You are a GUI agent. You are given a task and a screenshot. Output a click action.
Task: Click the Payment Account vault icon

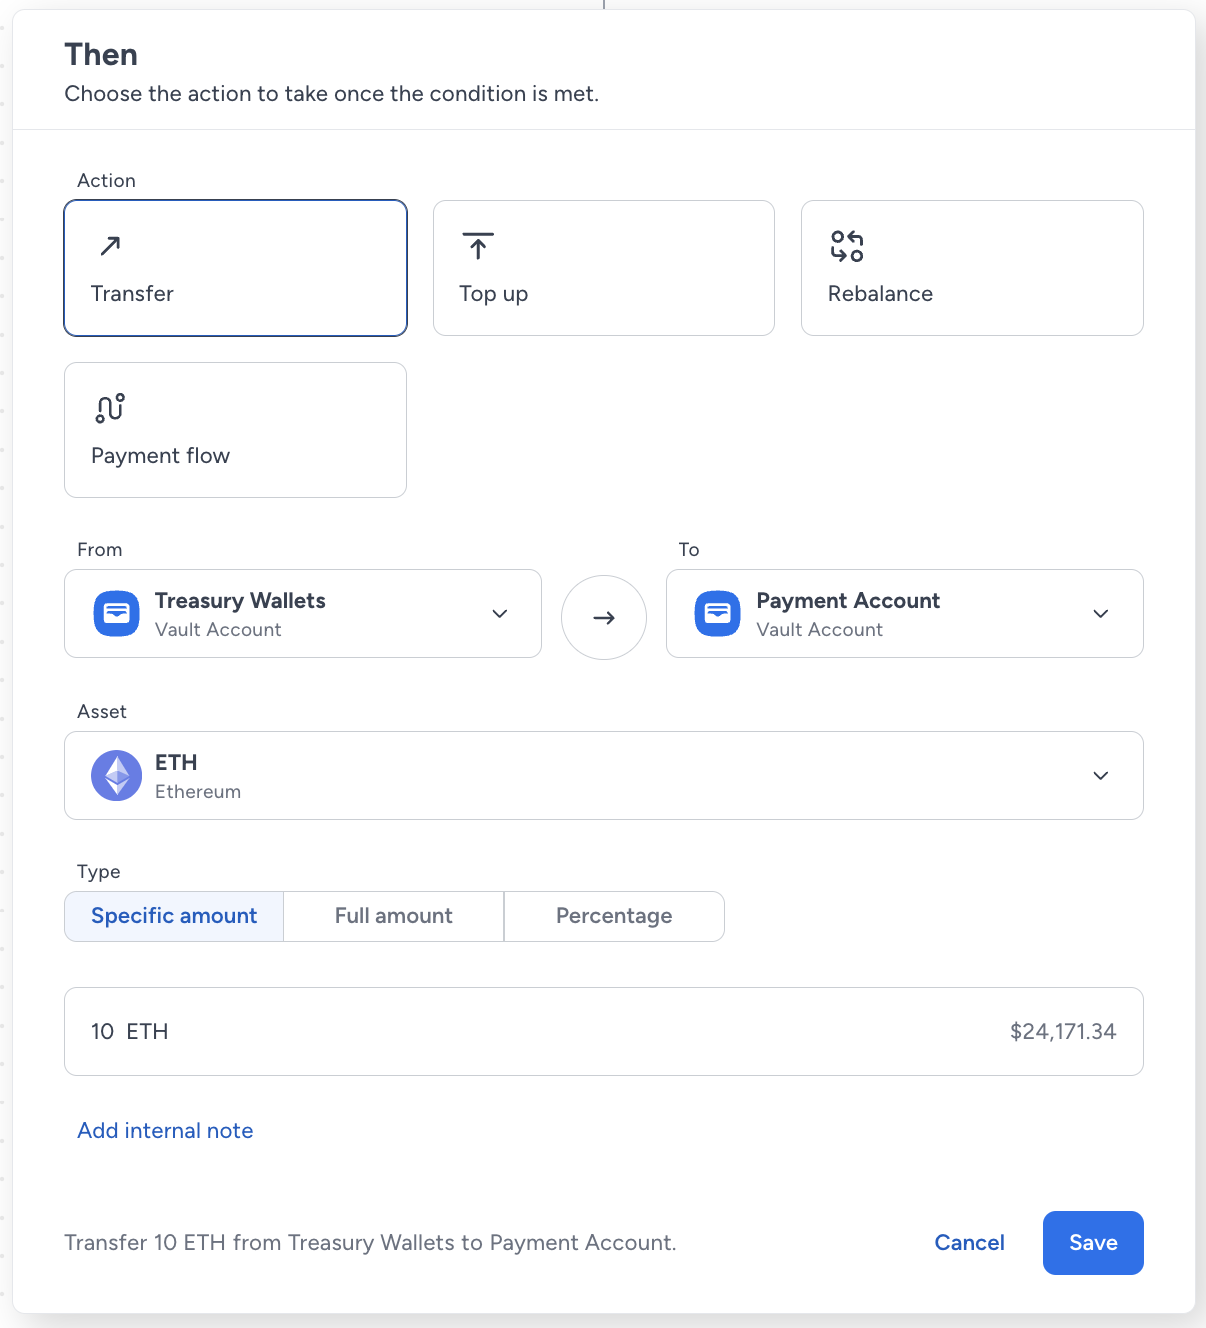[718, 614]
